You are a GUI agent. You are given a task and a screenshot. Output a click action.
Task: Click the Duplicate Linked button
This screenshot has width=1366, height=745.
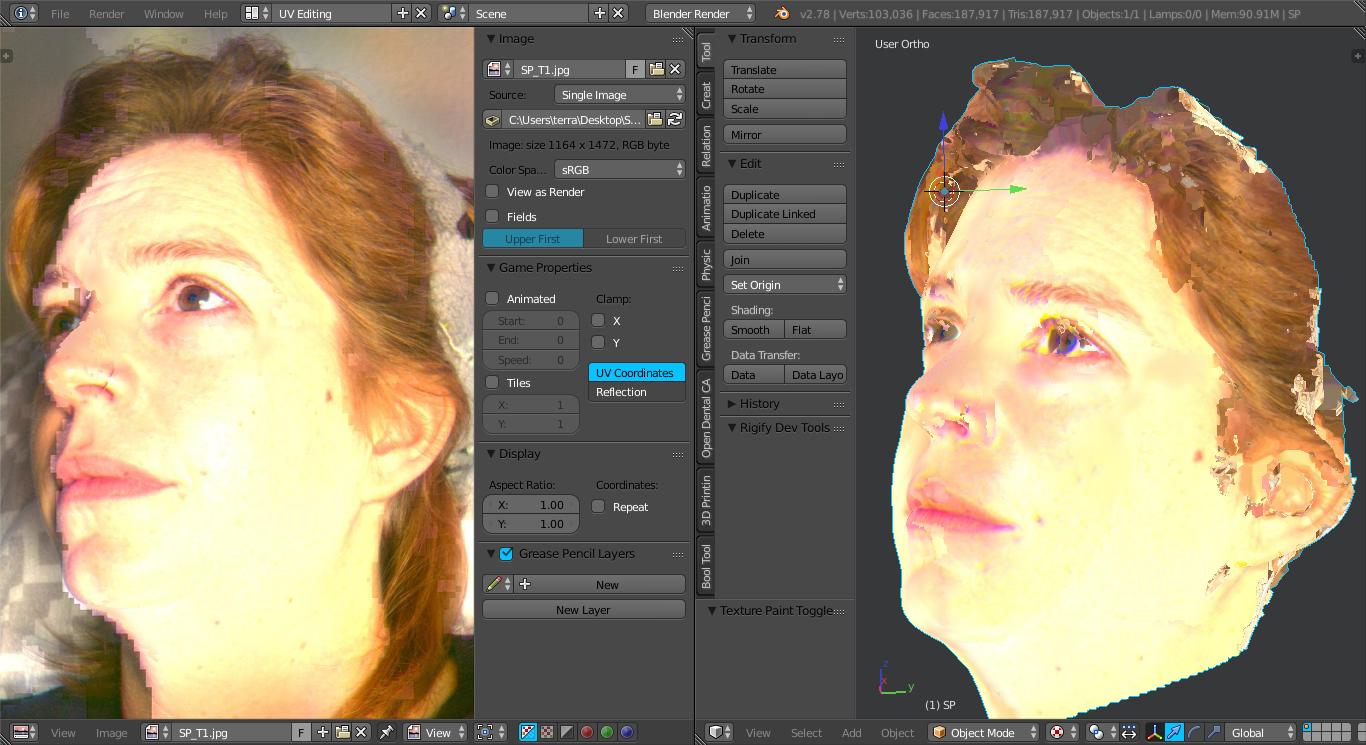coord(785,214)
